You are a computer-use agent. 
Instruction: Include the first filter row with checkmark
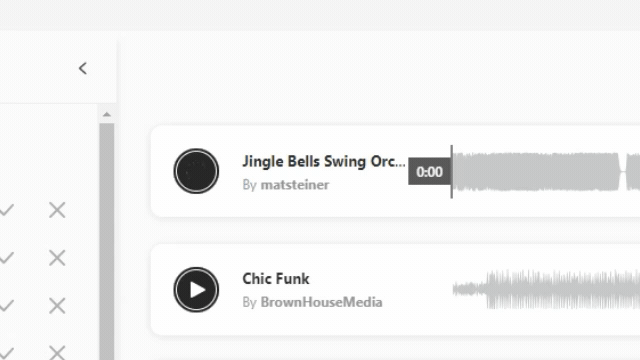(x=7, y=210)
